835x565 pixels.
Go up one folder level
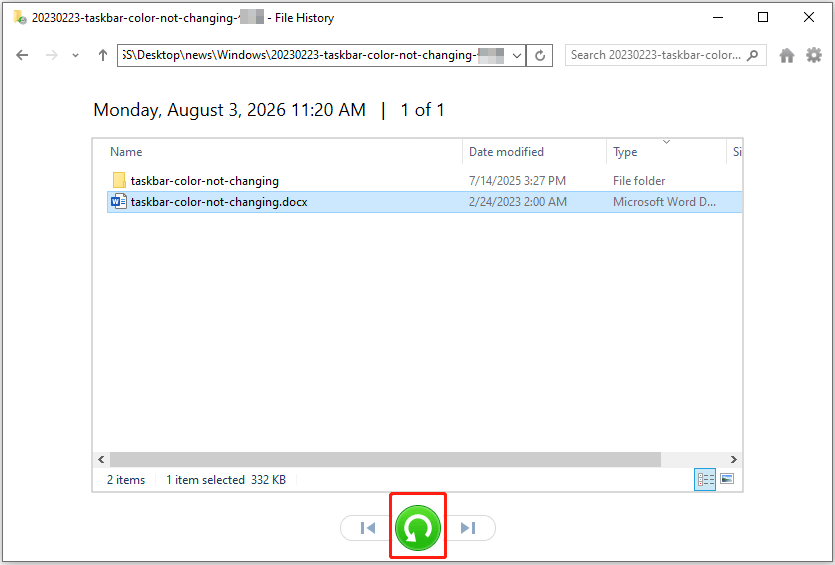pos(103,55)
